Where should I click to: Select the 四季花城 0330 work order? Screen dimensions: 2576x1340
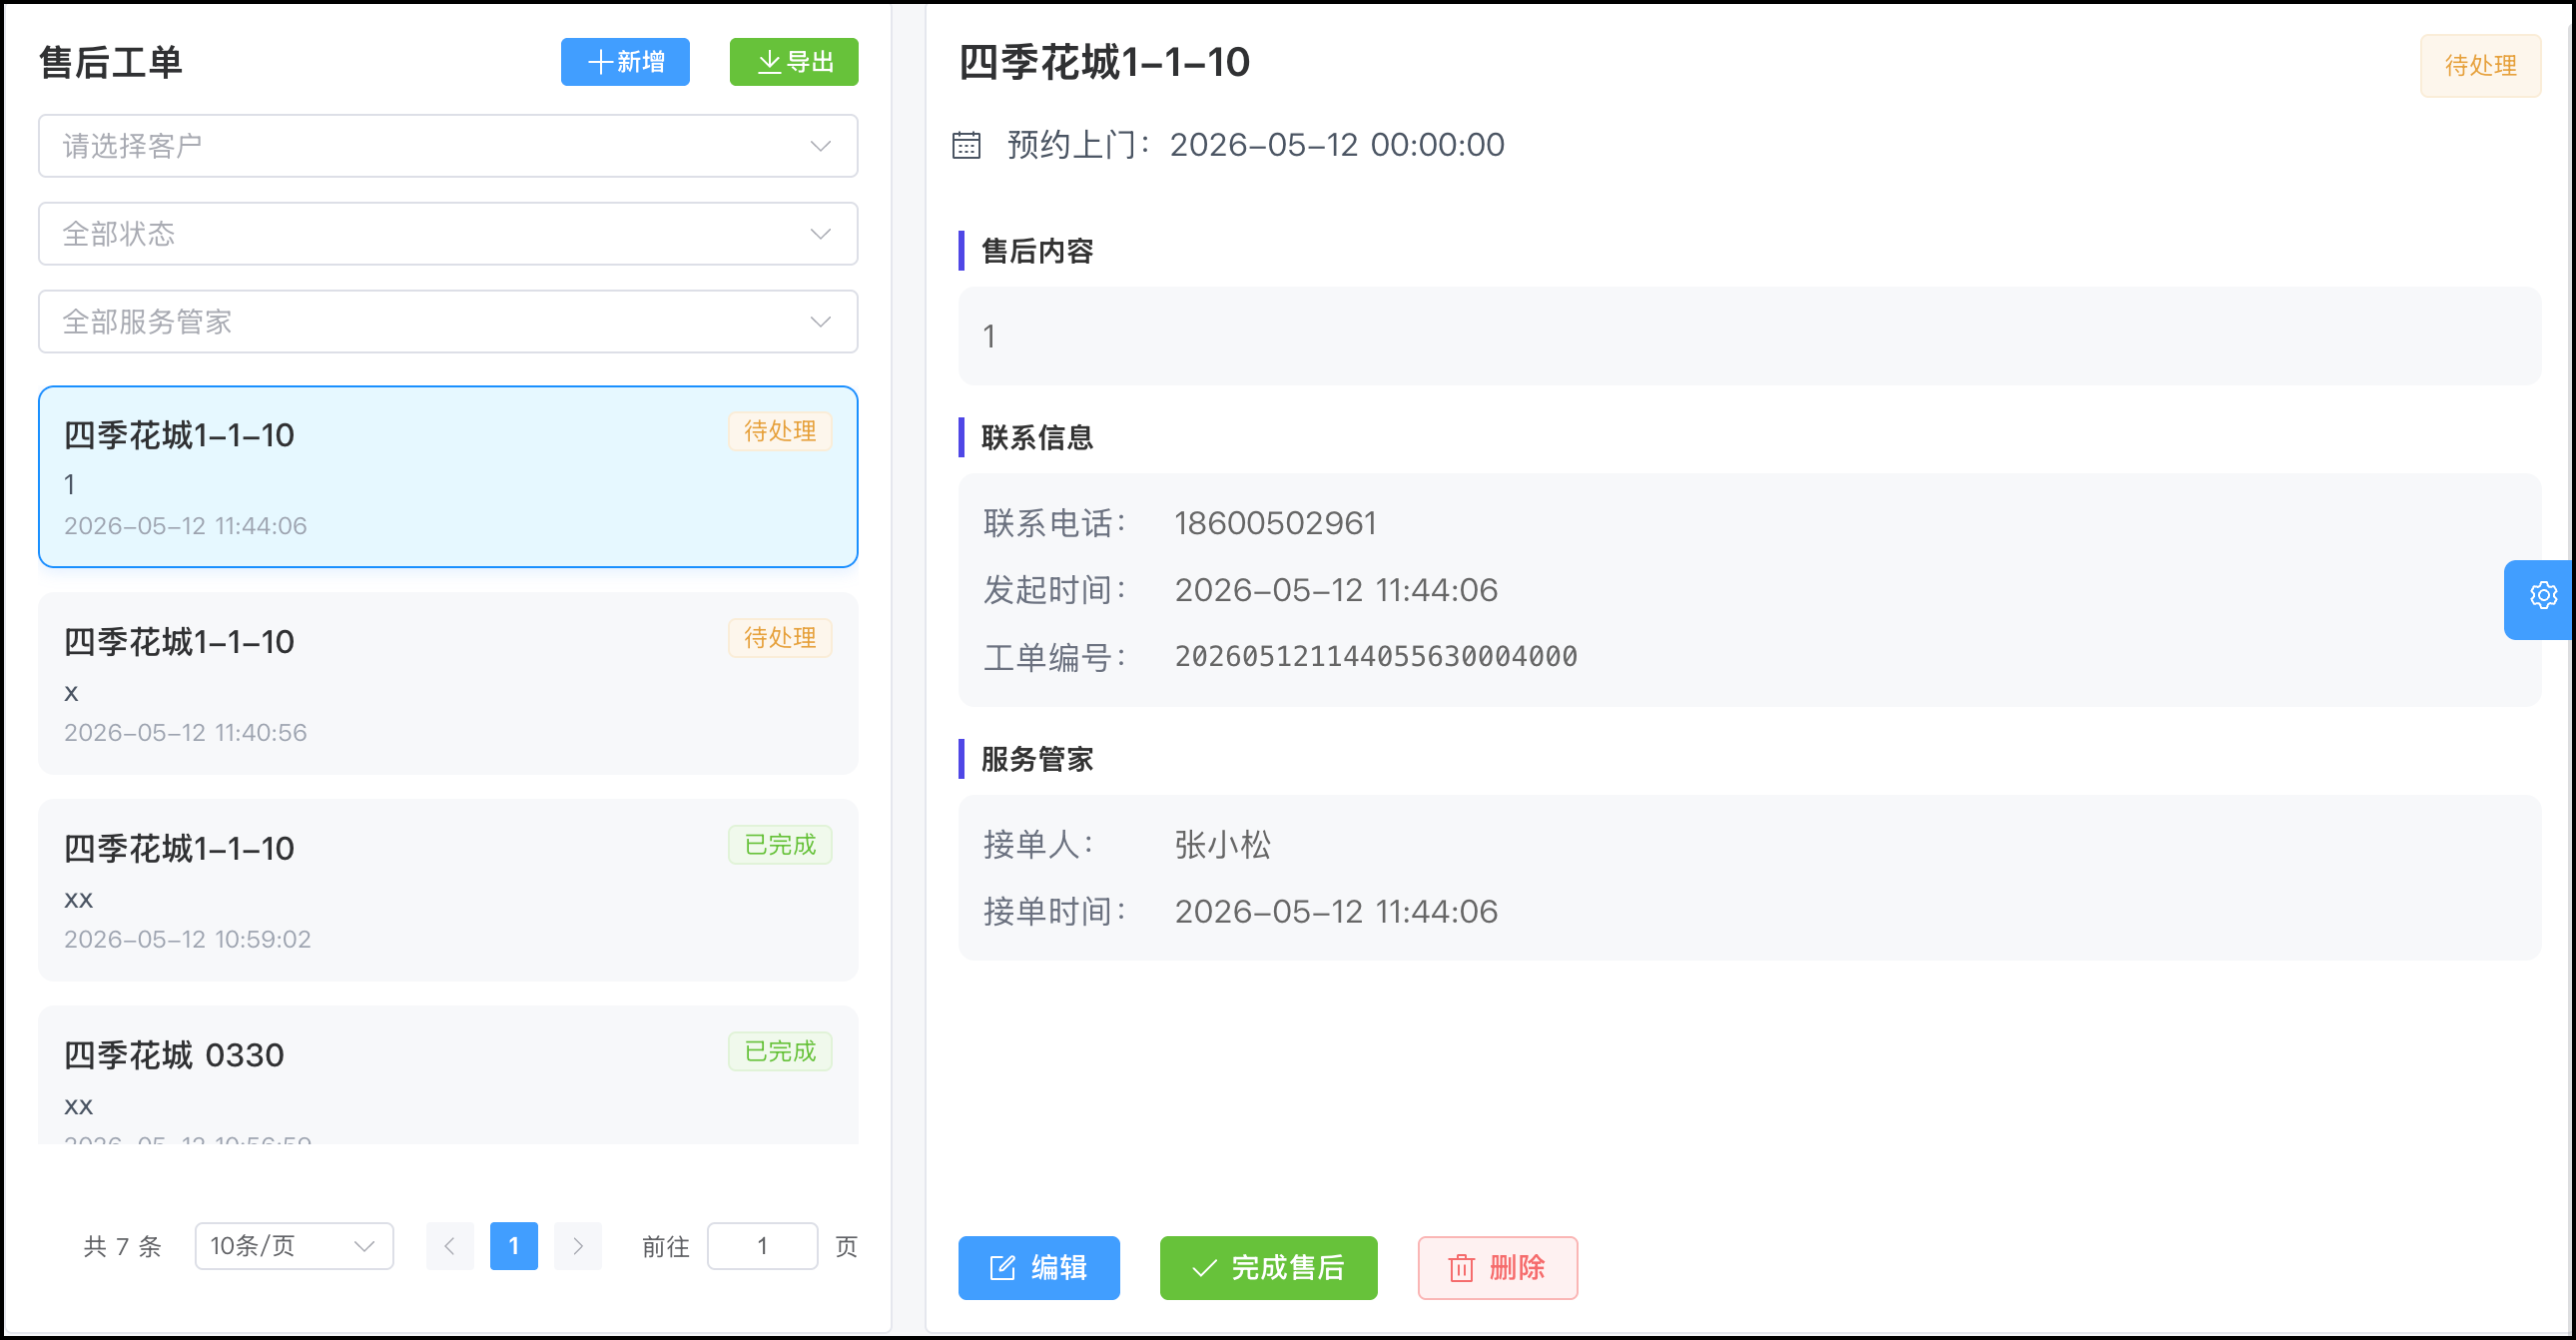[448, 1075]
